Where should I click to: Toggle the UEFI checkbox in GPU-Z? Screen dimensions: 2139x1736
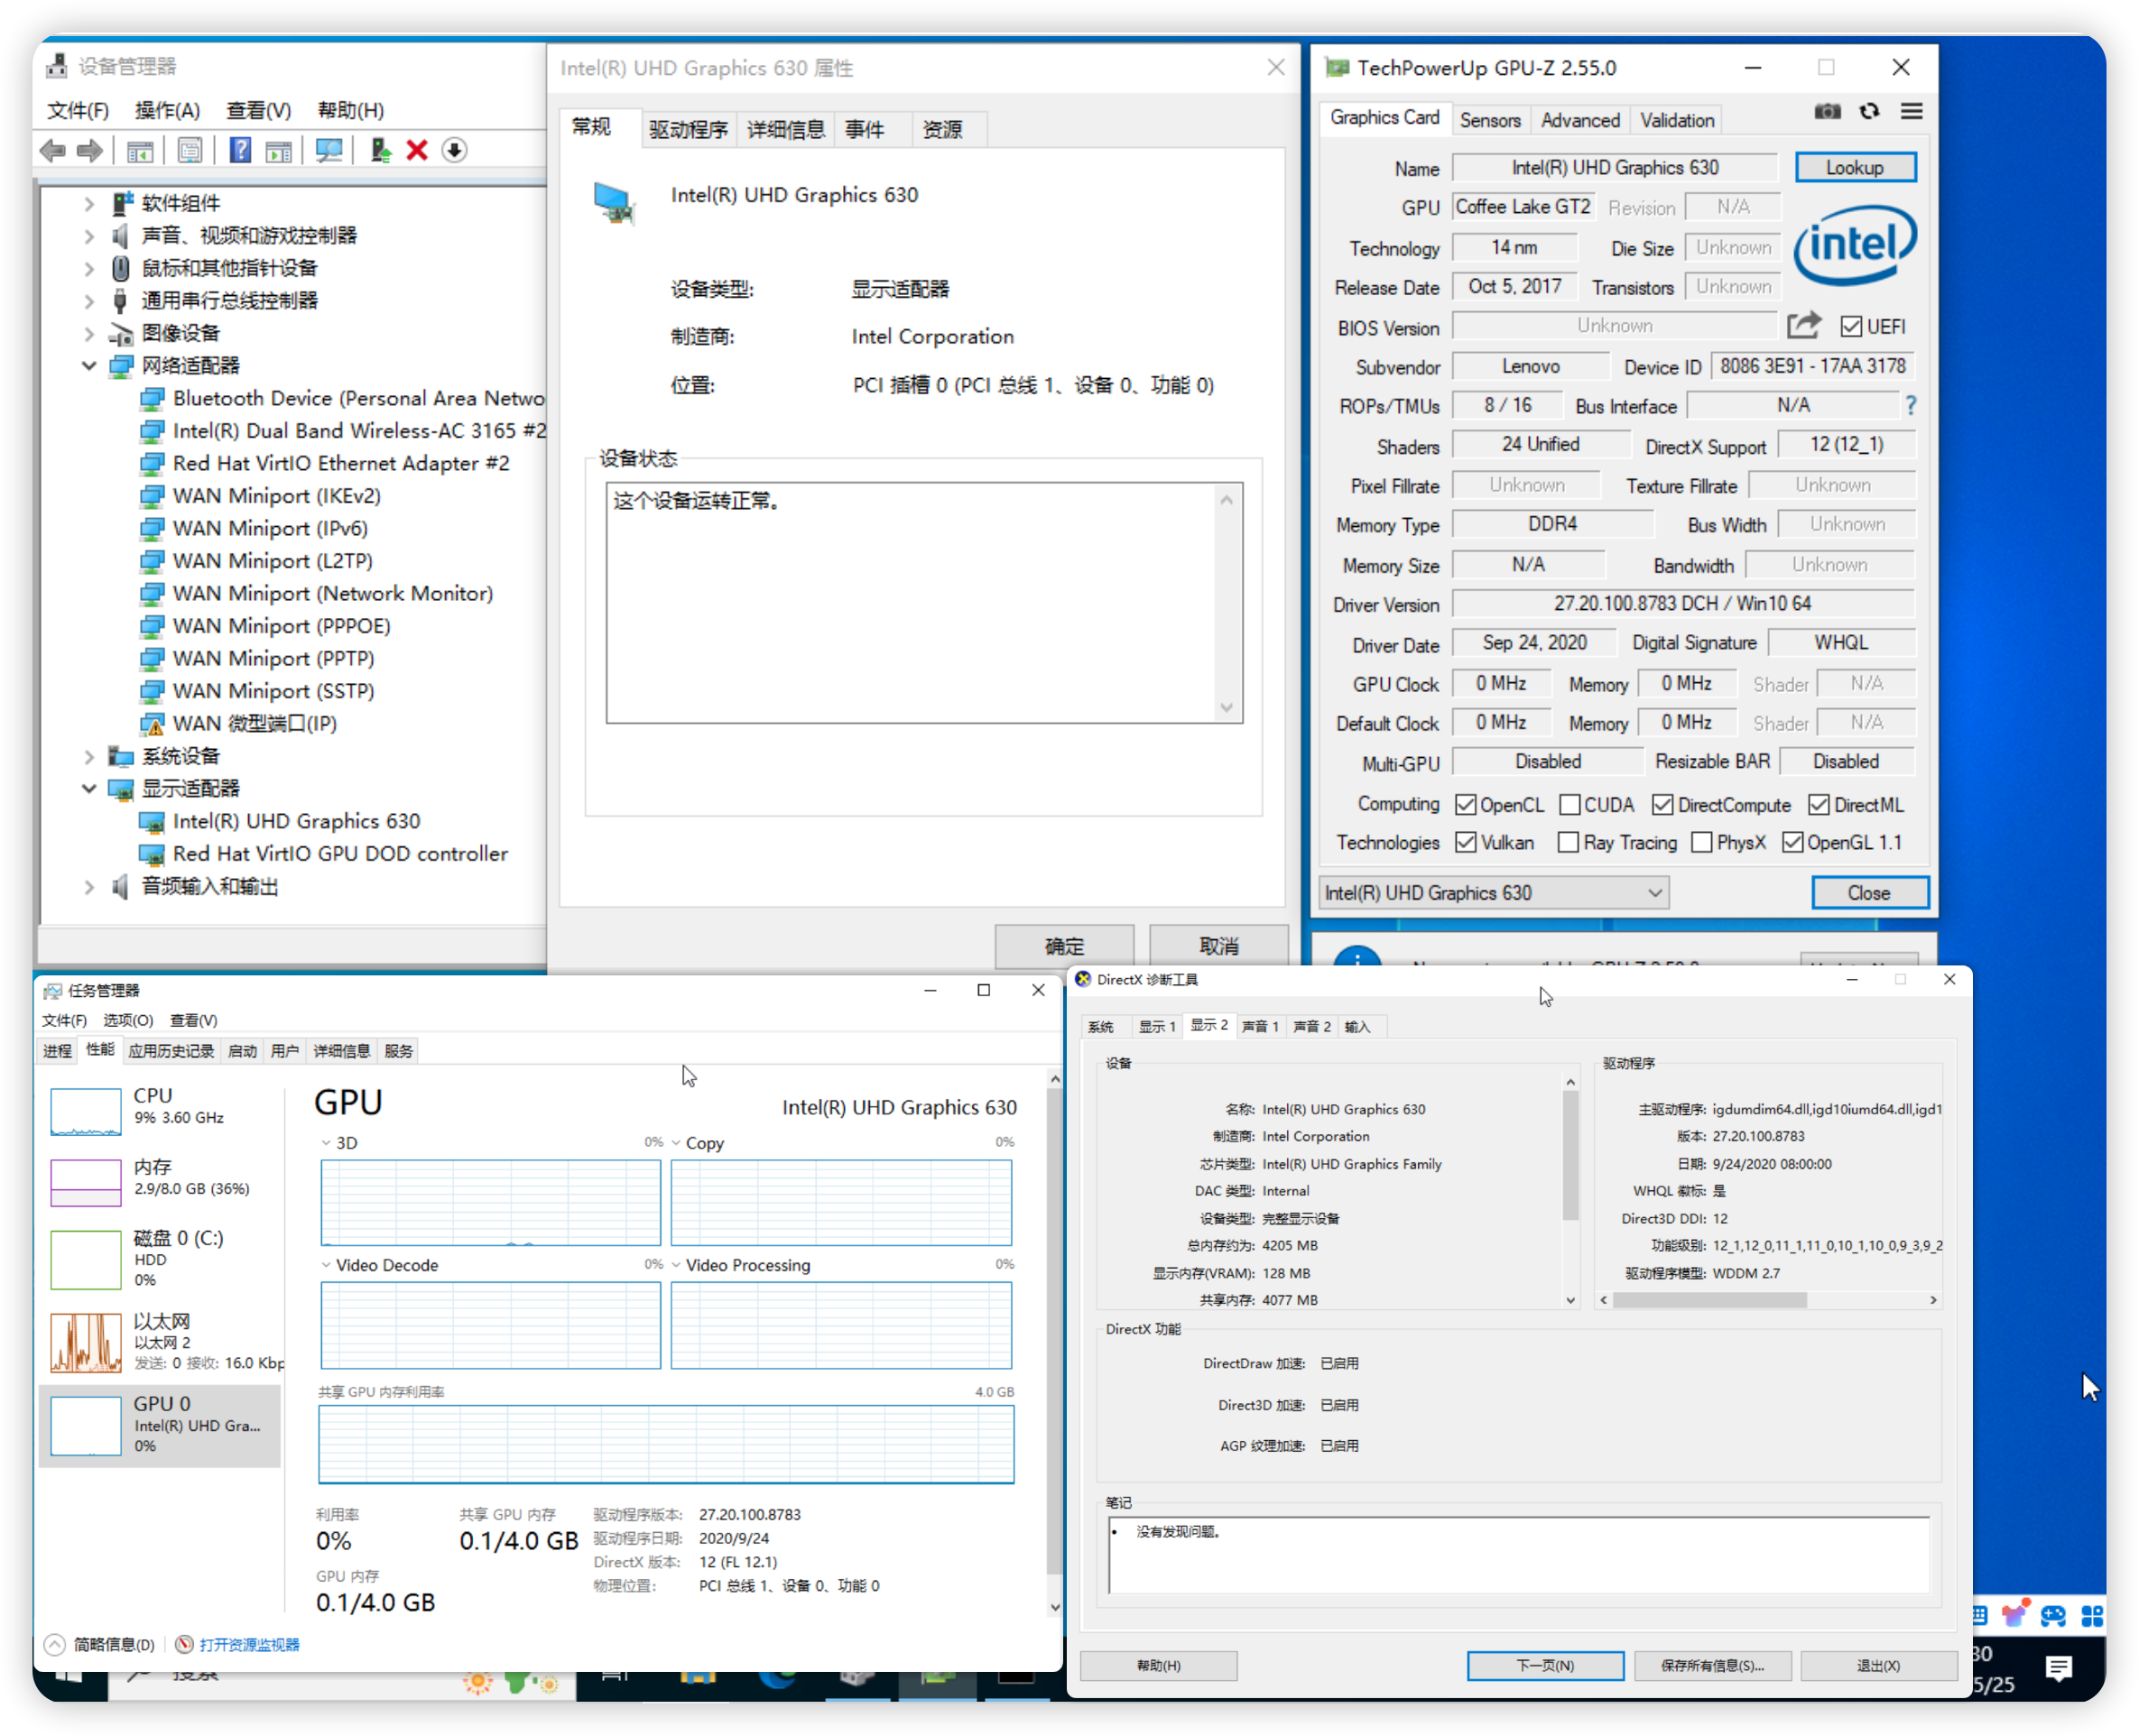pos(1852,327)
